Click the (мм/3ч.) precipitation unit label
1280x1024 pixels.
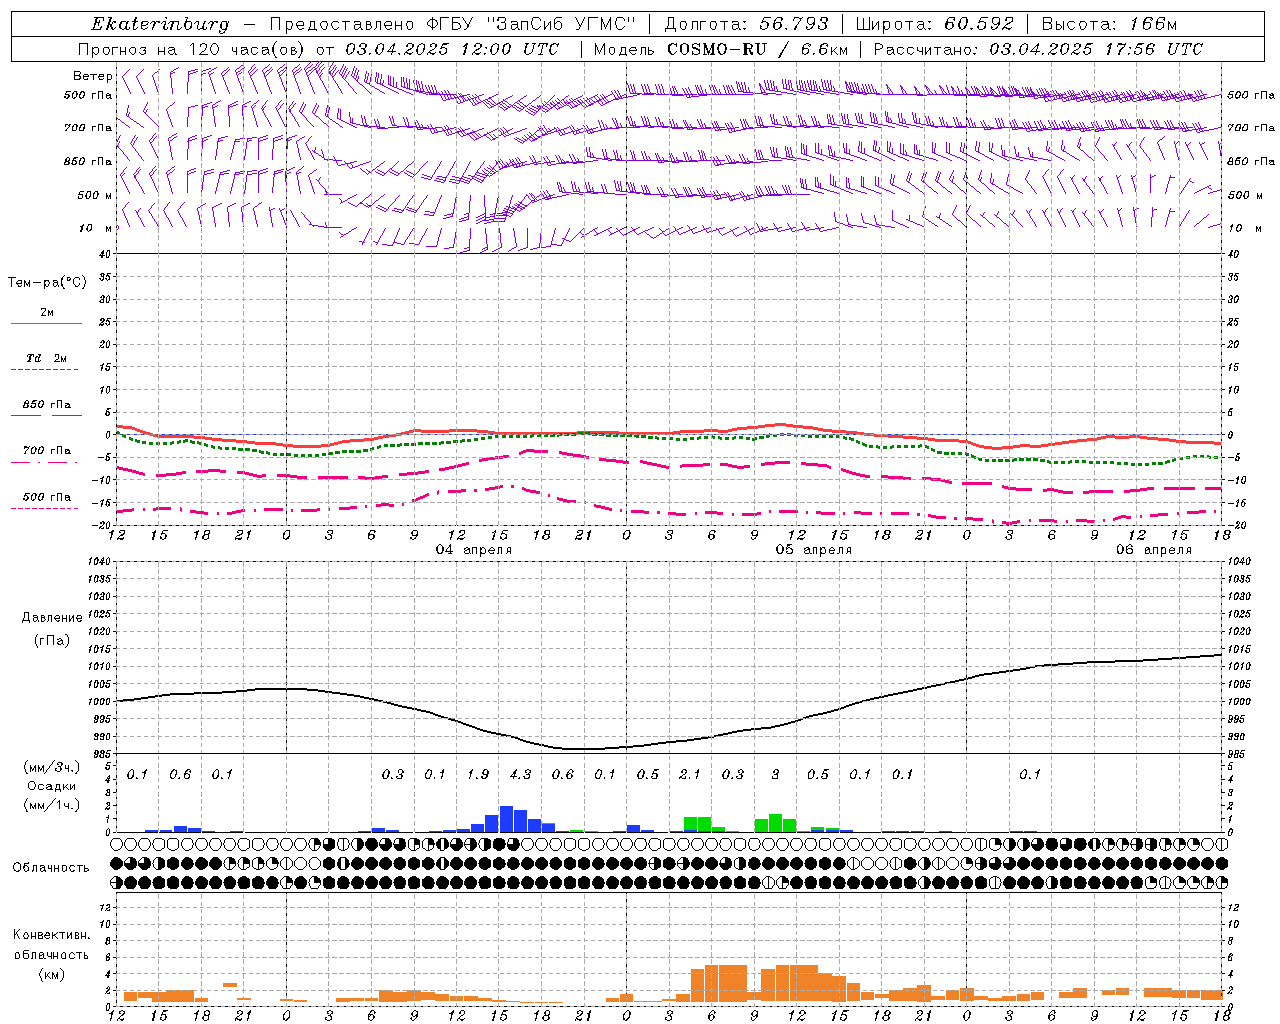point(52,768)
